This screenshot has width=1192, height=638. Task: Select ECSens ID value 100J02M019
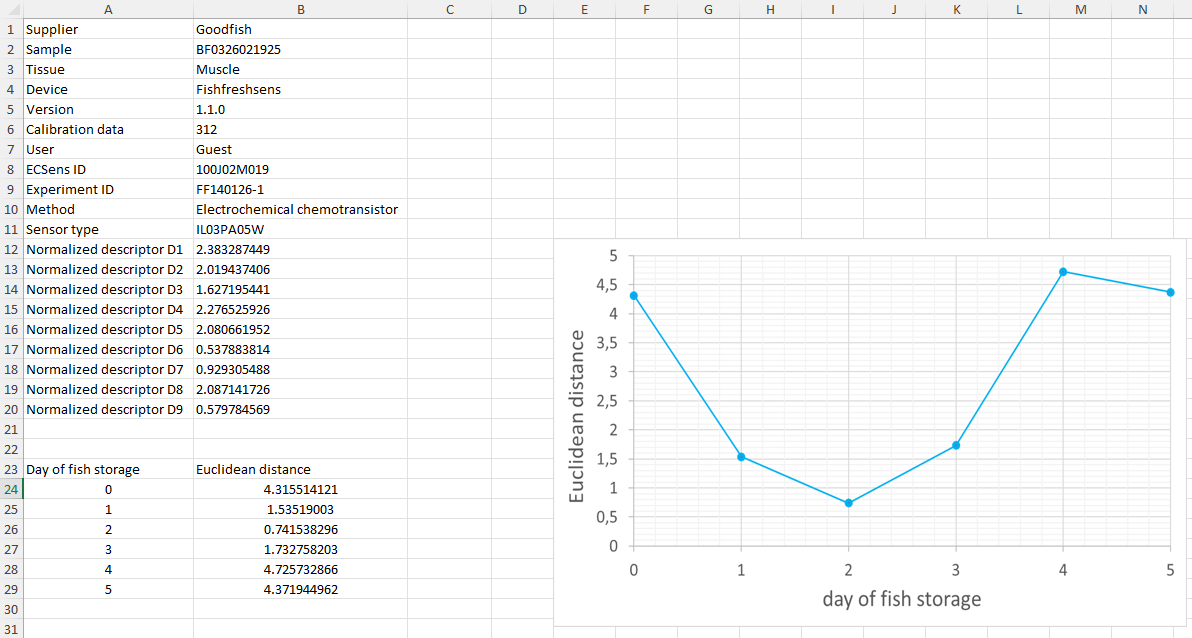300,169
